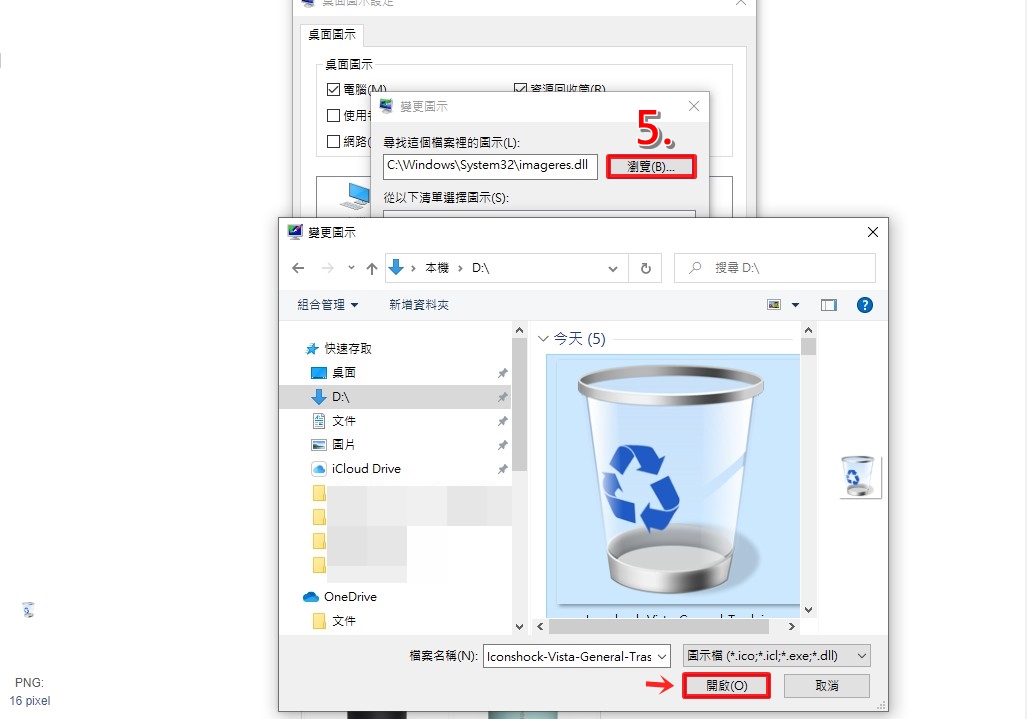
Task: Close the front 變更圖示 file dialog
Action: 872,232
